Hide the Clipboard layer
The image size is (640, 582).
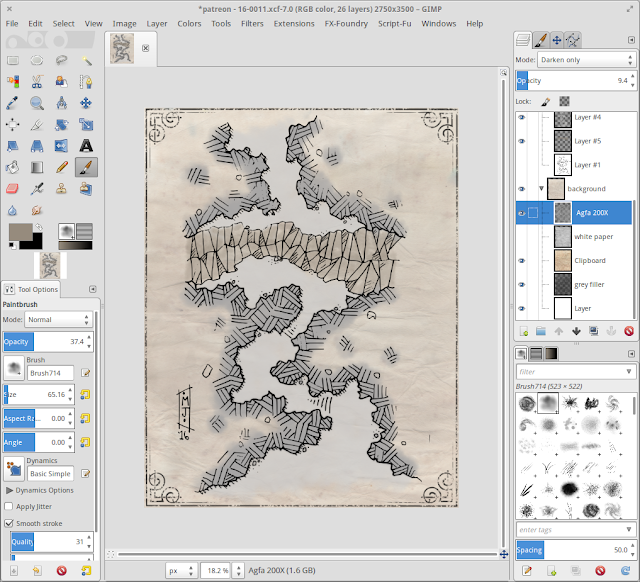(x=522, y=260)
